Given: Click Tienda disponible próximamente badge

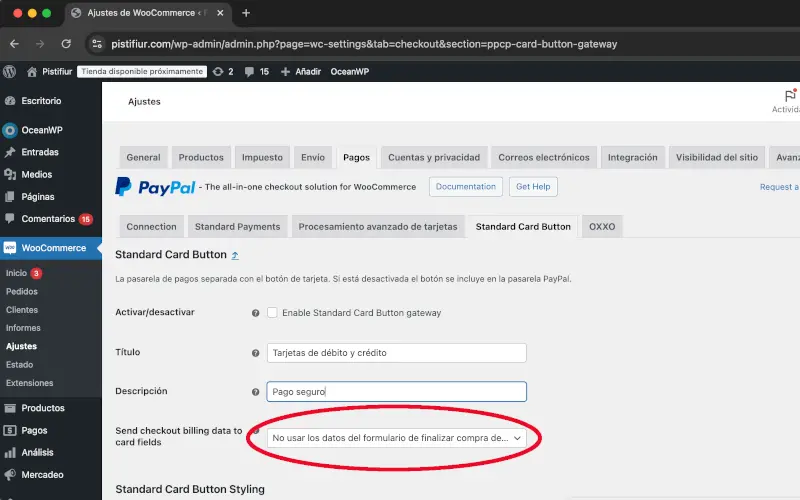Looking at the screenshot, I should tap(142, 71).
